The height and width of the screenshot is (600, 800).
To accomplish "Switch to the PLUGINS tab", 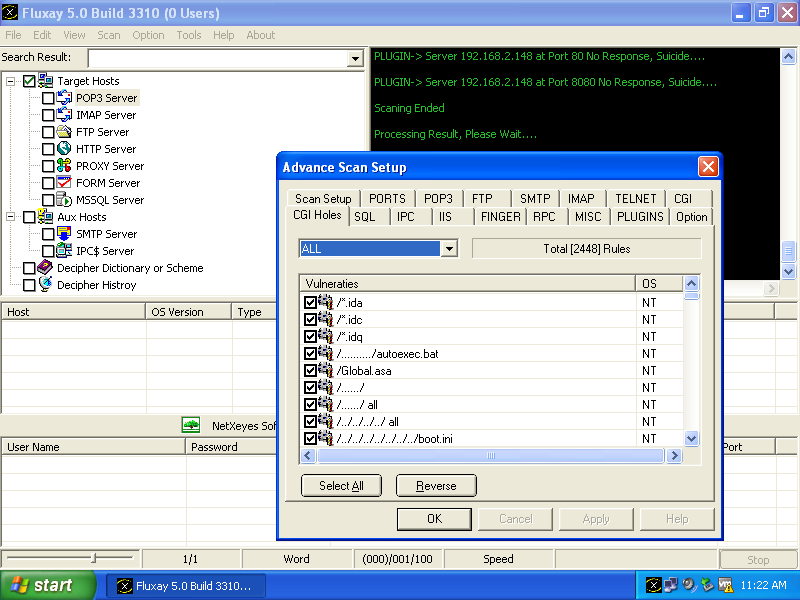I will [640, 217].
